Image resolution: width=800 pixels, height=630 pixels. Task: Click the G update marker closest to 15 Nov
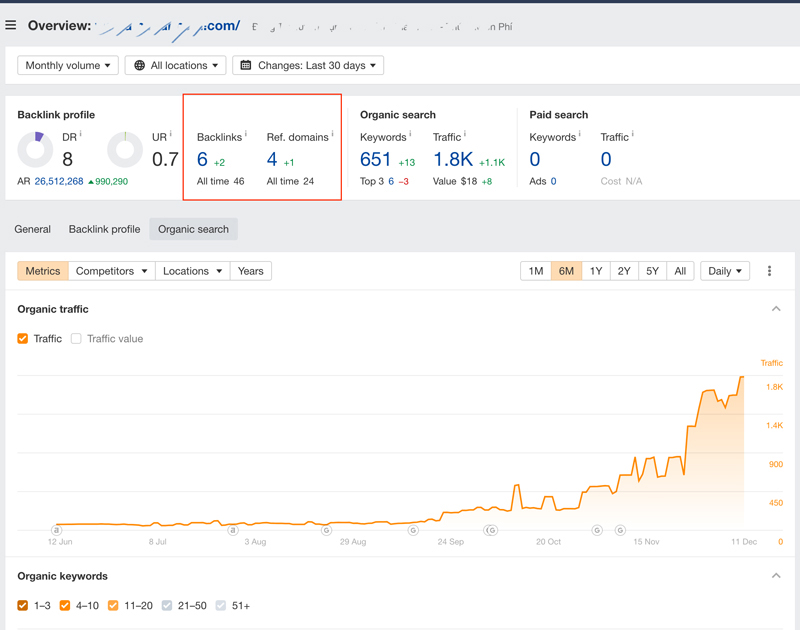pyautogui.click(x=620, y=531)
